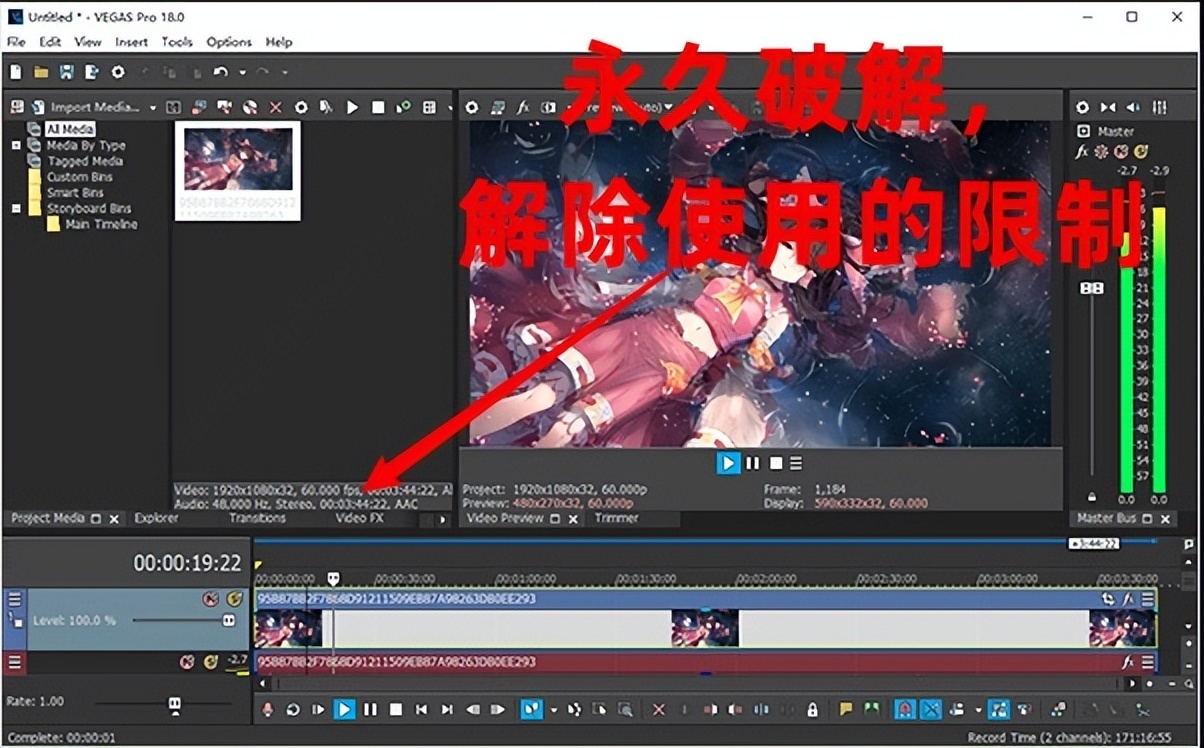Stop playback in Video Preview window
The width and height of the screenshot is (1204, 748).
(x=775, y=463)
